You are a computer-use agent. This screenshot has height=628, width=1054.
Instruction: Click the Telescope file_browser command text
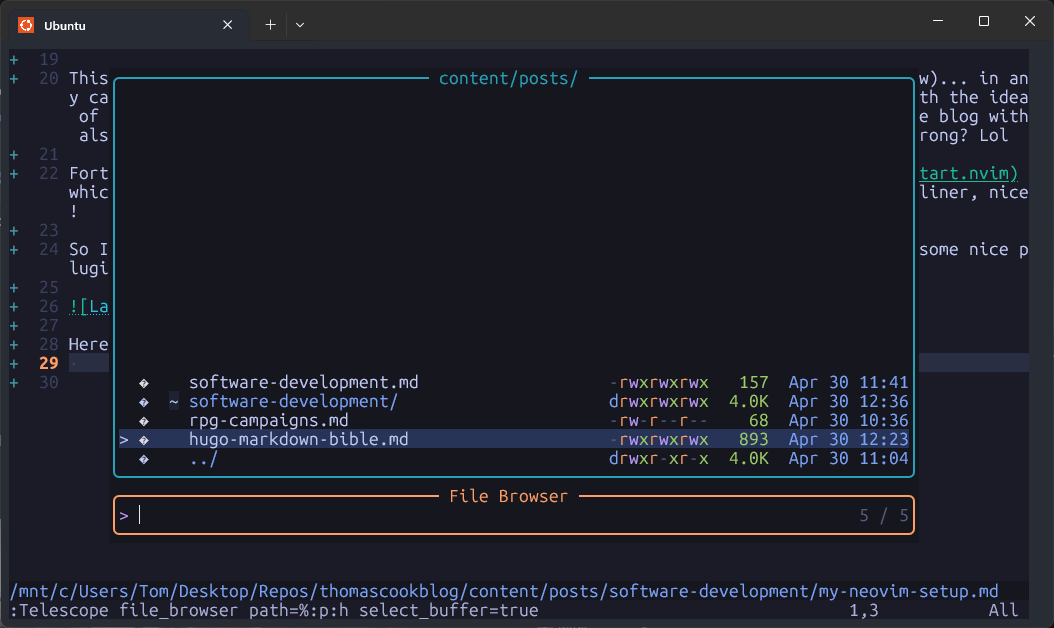(274, 611)
